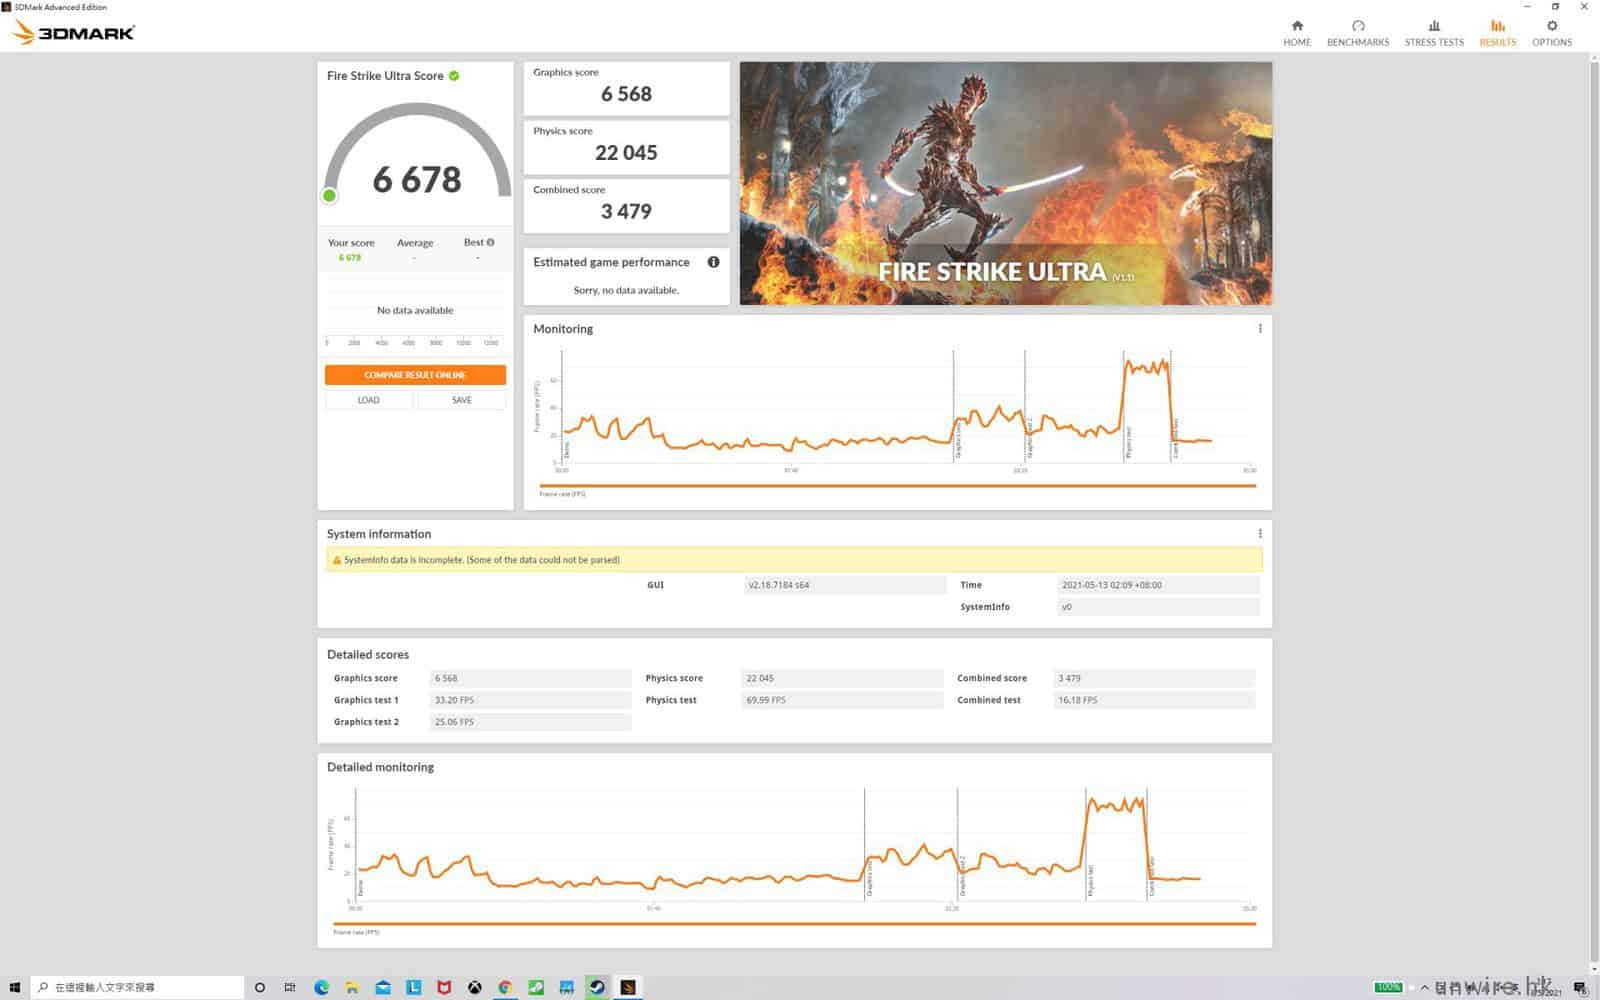Open the Xbox app in the taskbar

(474, 988)
